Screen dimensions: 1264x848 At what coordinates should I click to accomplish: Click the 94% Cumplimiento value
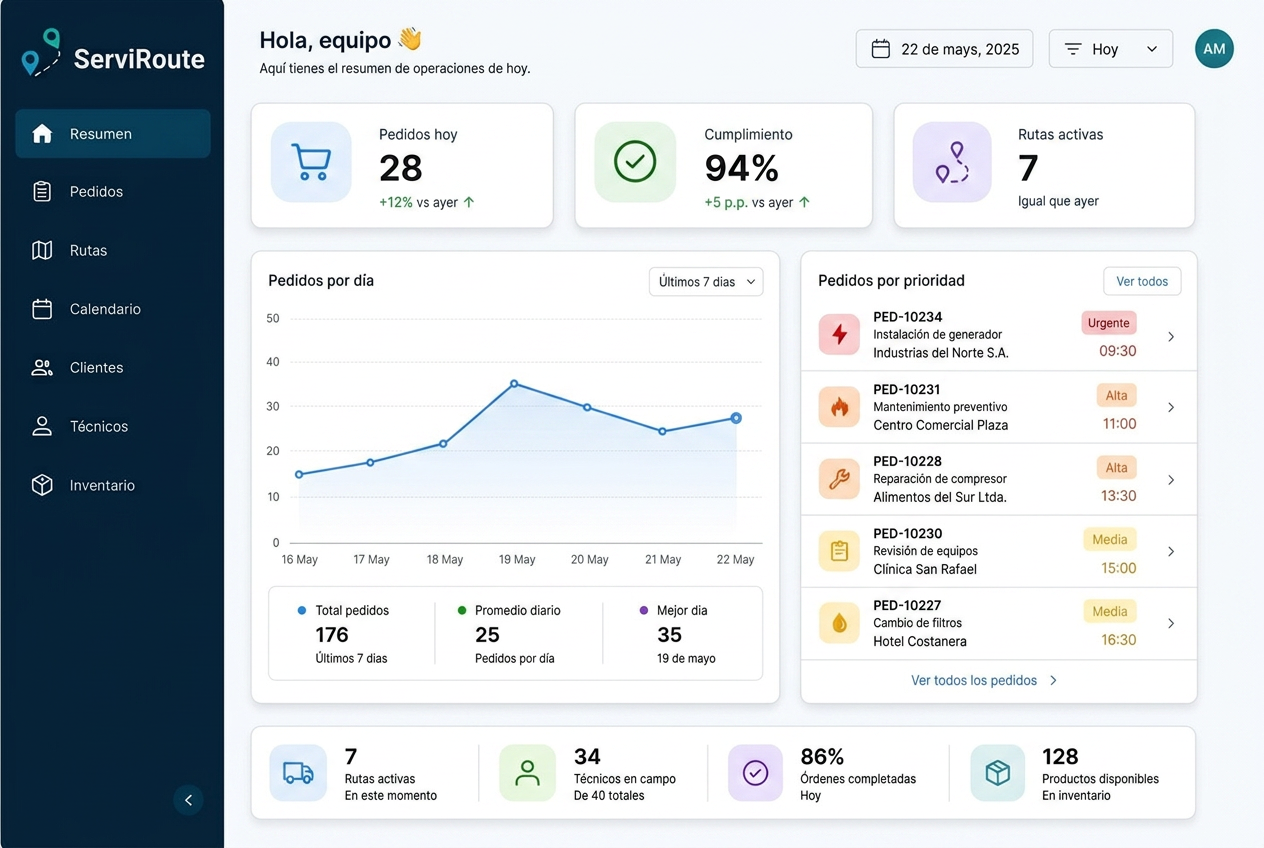click(x=742, y=168)
